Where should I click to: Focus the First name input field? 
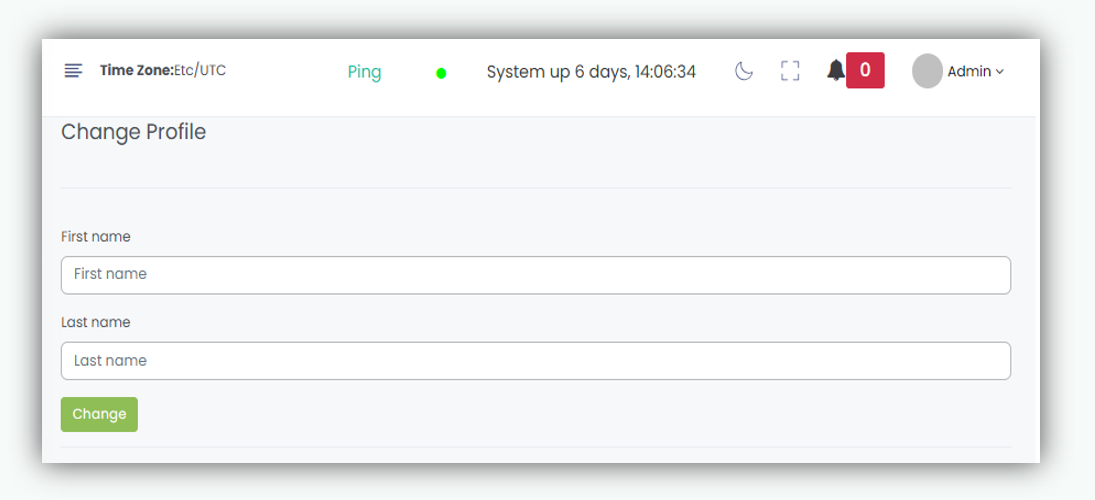click(535, 275)
